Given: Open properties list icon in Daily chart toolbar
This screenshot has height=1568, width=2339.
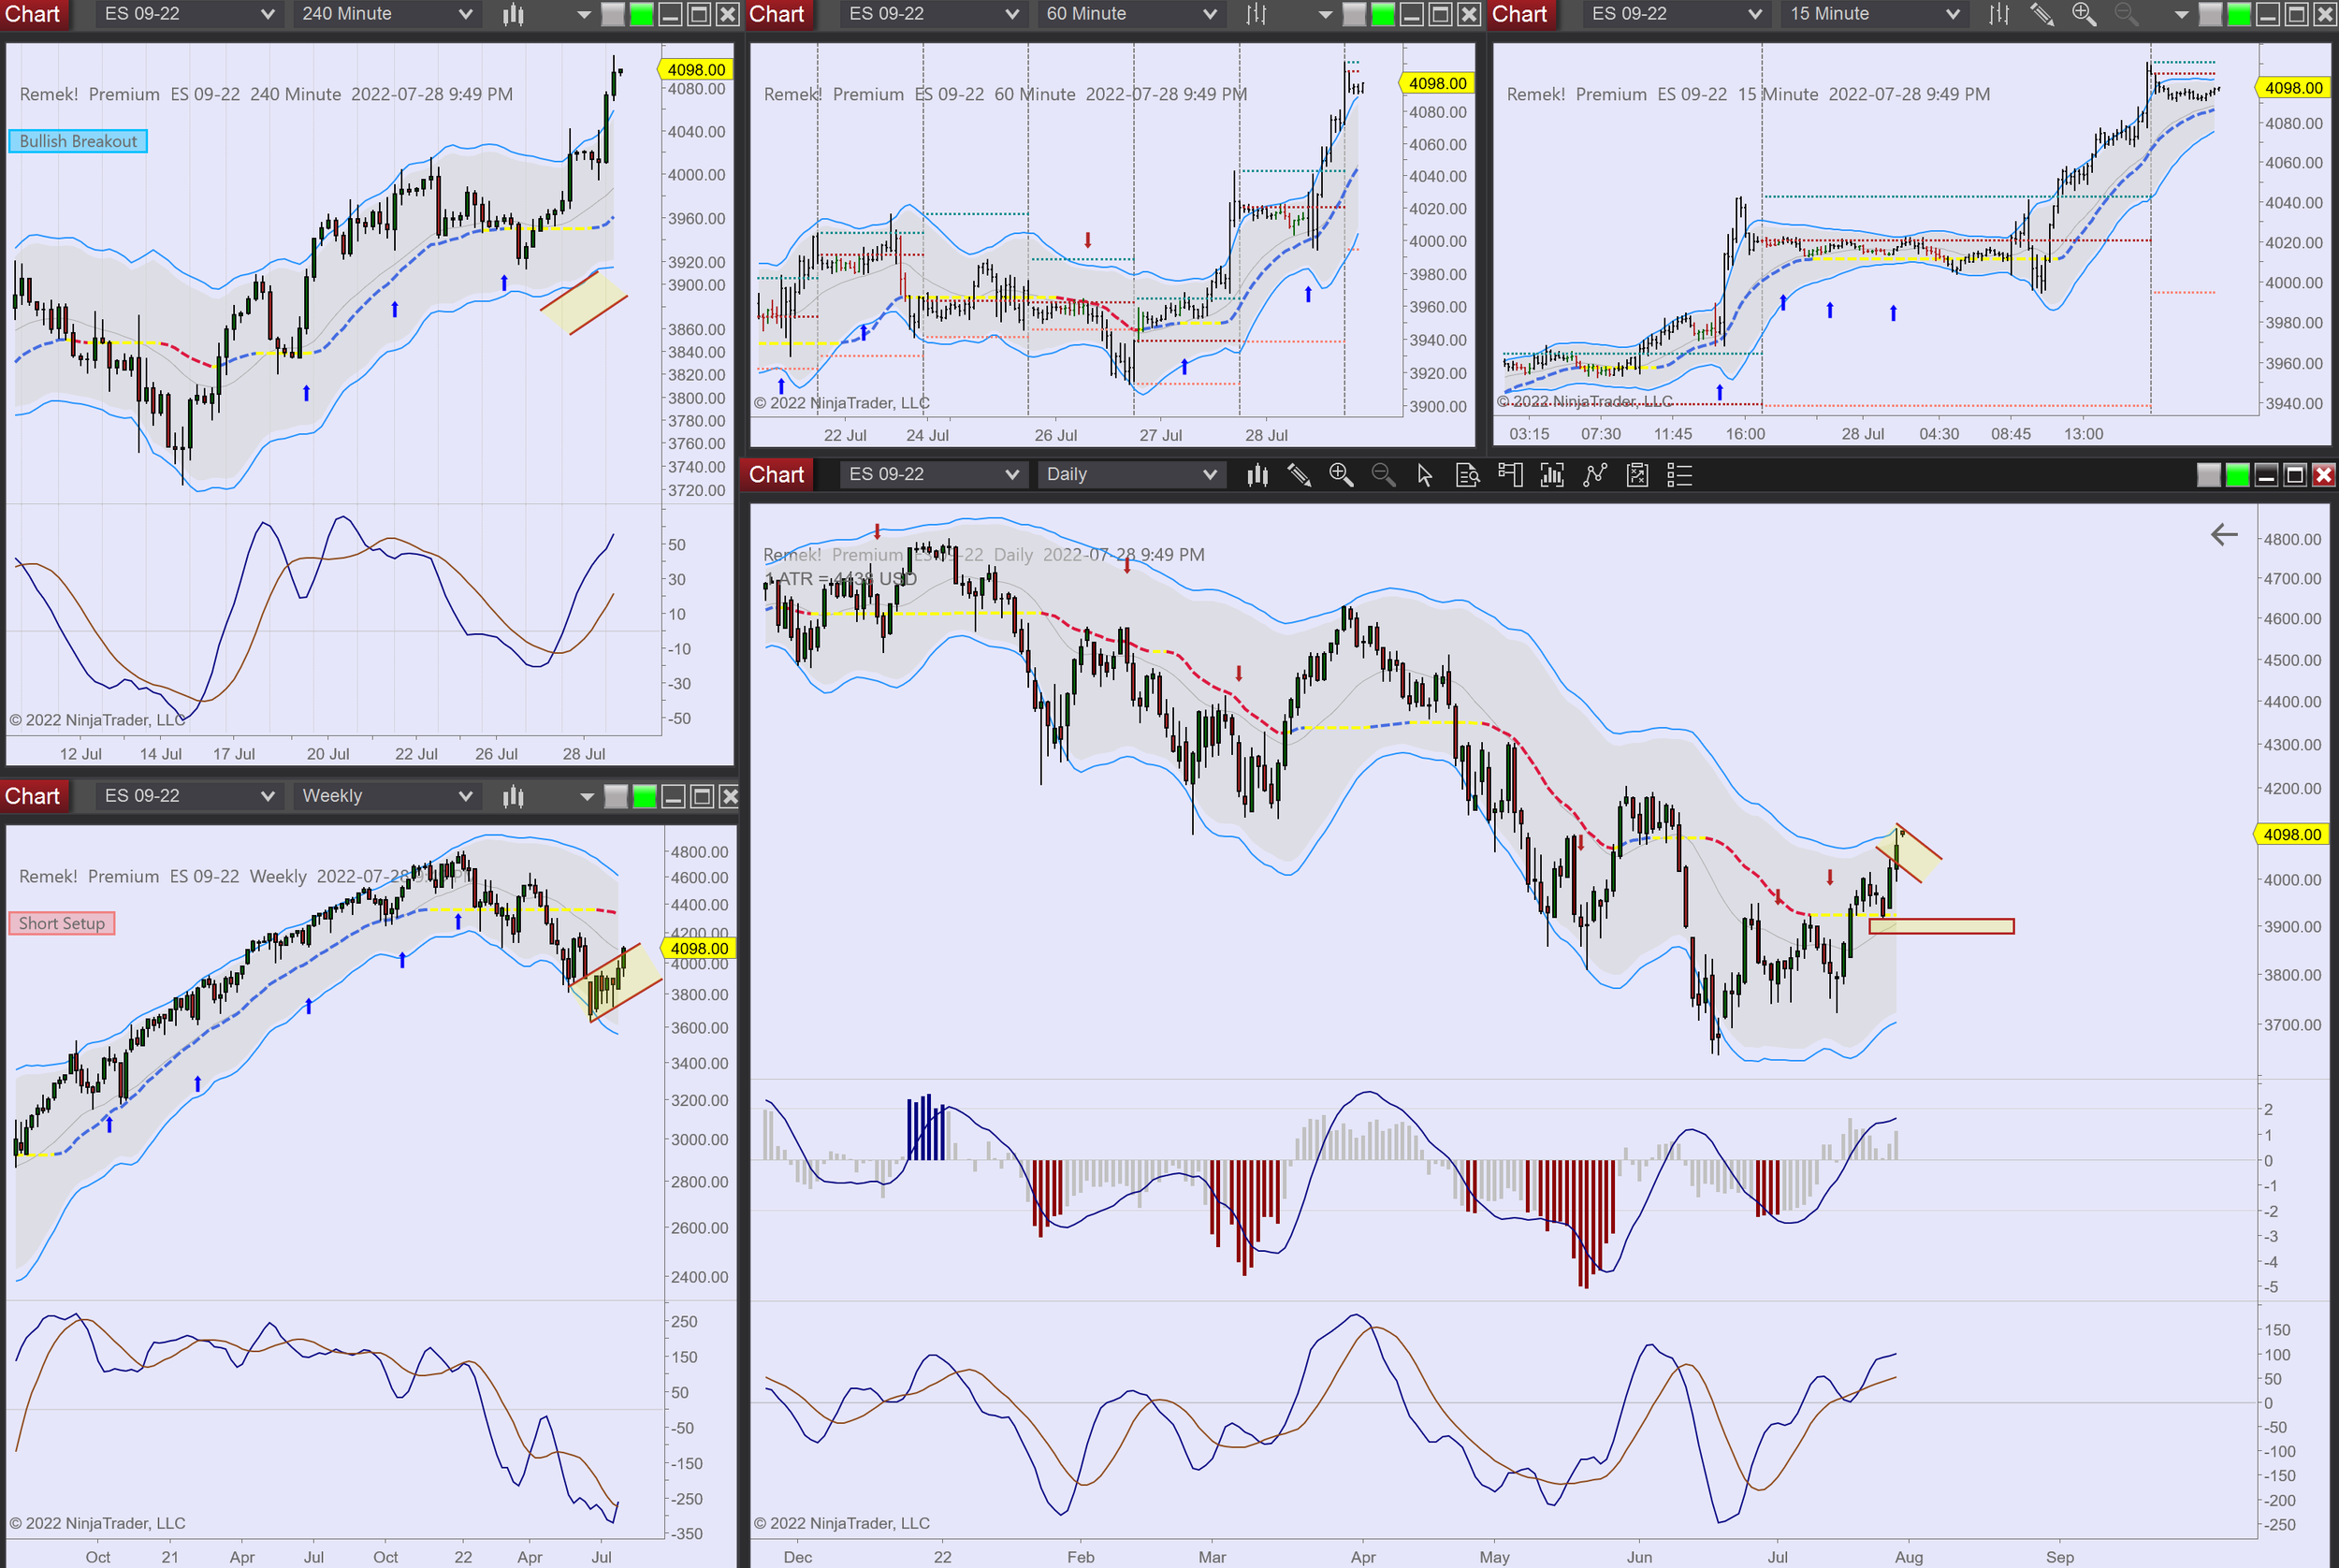Looking at the screenshot, I should pyautogui.click(x=1680, y=475).
